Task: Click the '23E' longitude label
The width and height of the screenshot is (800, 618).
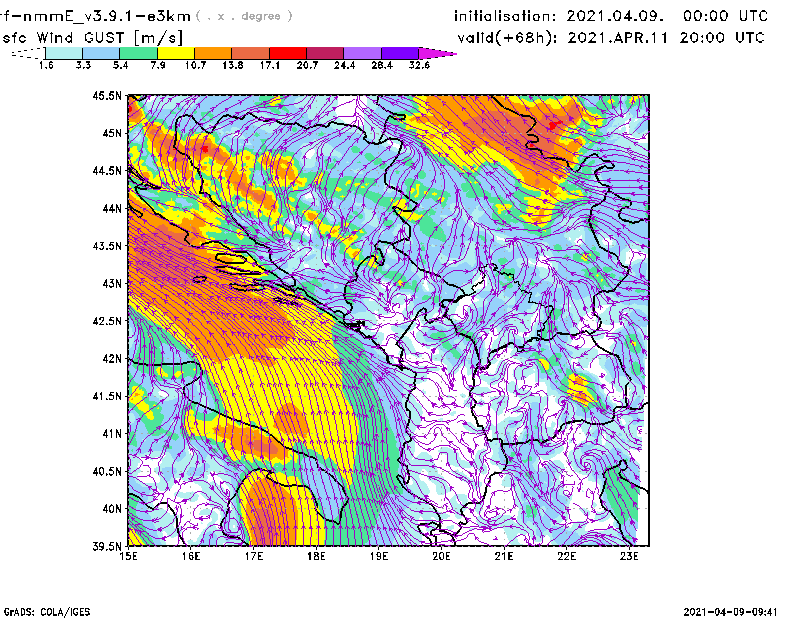Action: click(629, 556)
